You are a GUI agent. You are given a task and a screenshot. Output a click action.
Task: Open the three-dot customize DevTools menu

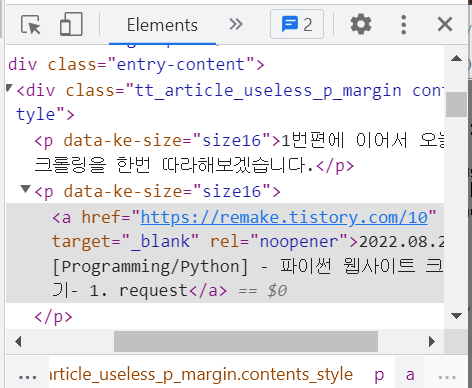click(404, 24)
